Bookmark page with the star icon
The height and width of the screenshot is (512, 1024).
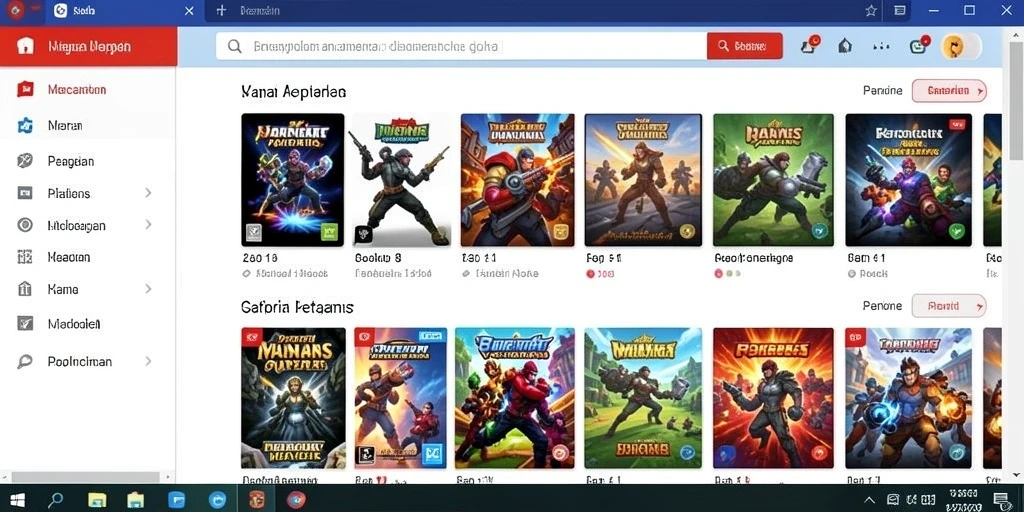(871, 10)
